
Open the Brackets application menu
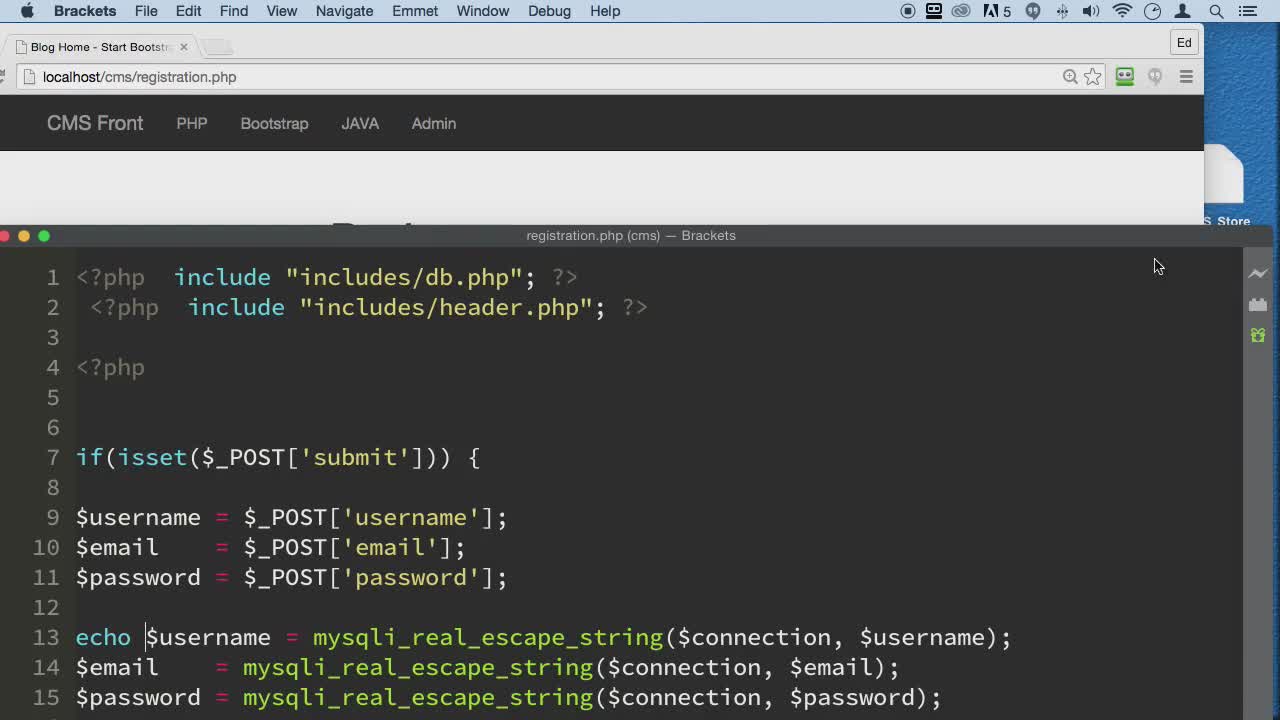tap(85, 11)
